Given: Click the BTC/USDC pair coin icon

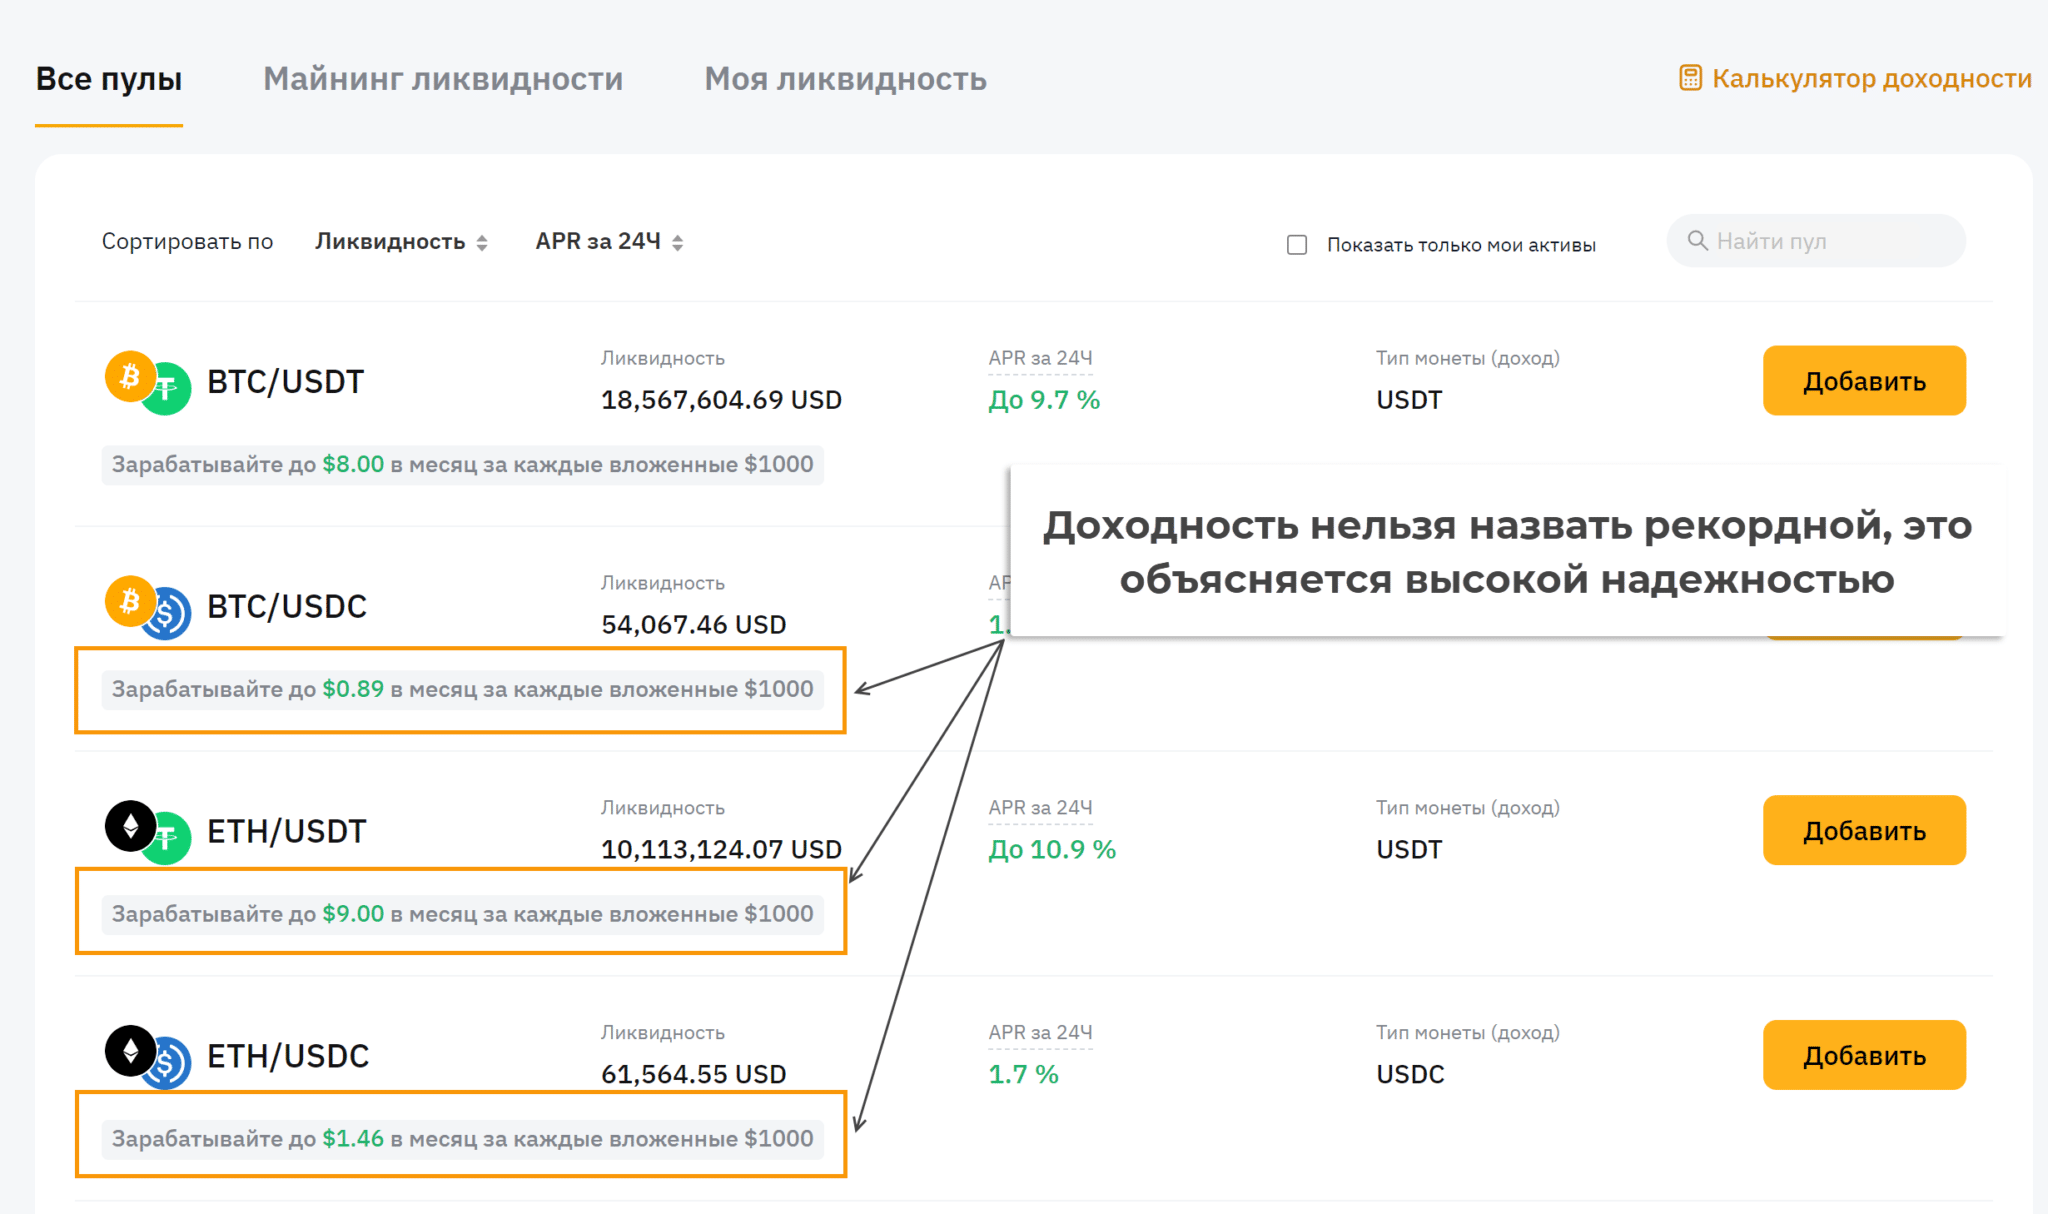Looking at the screenshot, I should 147,607.
